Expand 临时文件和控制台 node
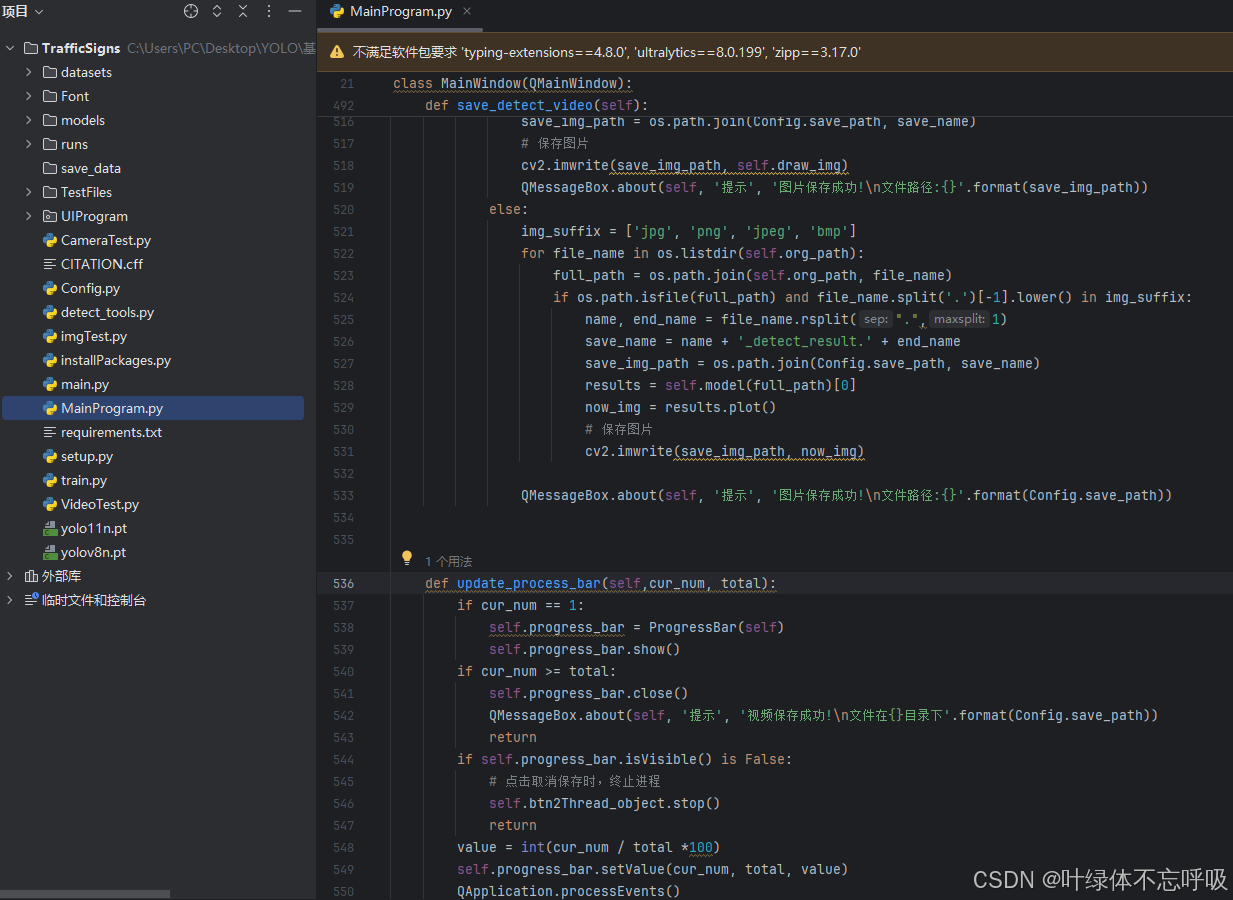The height and width of the screenshot is (900, 1233). [10, 600]
